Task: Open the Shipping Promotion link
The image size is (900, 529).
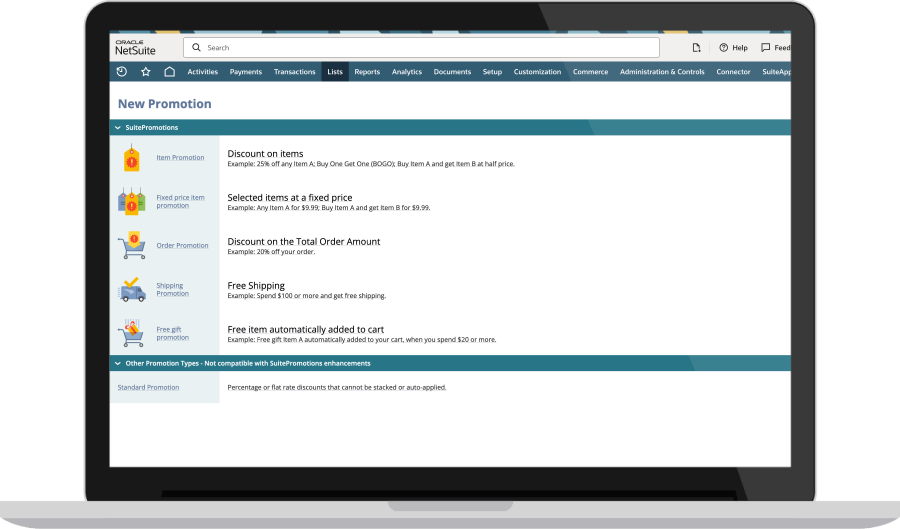Action: click(x=172, y=289)
